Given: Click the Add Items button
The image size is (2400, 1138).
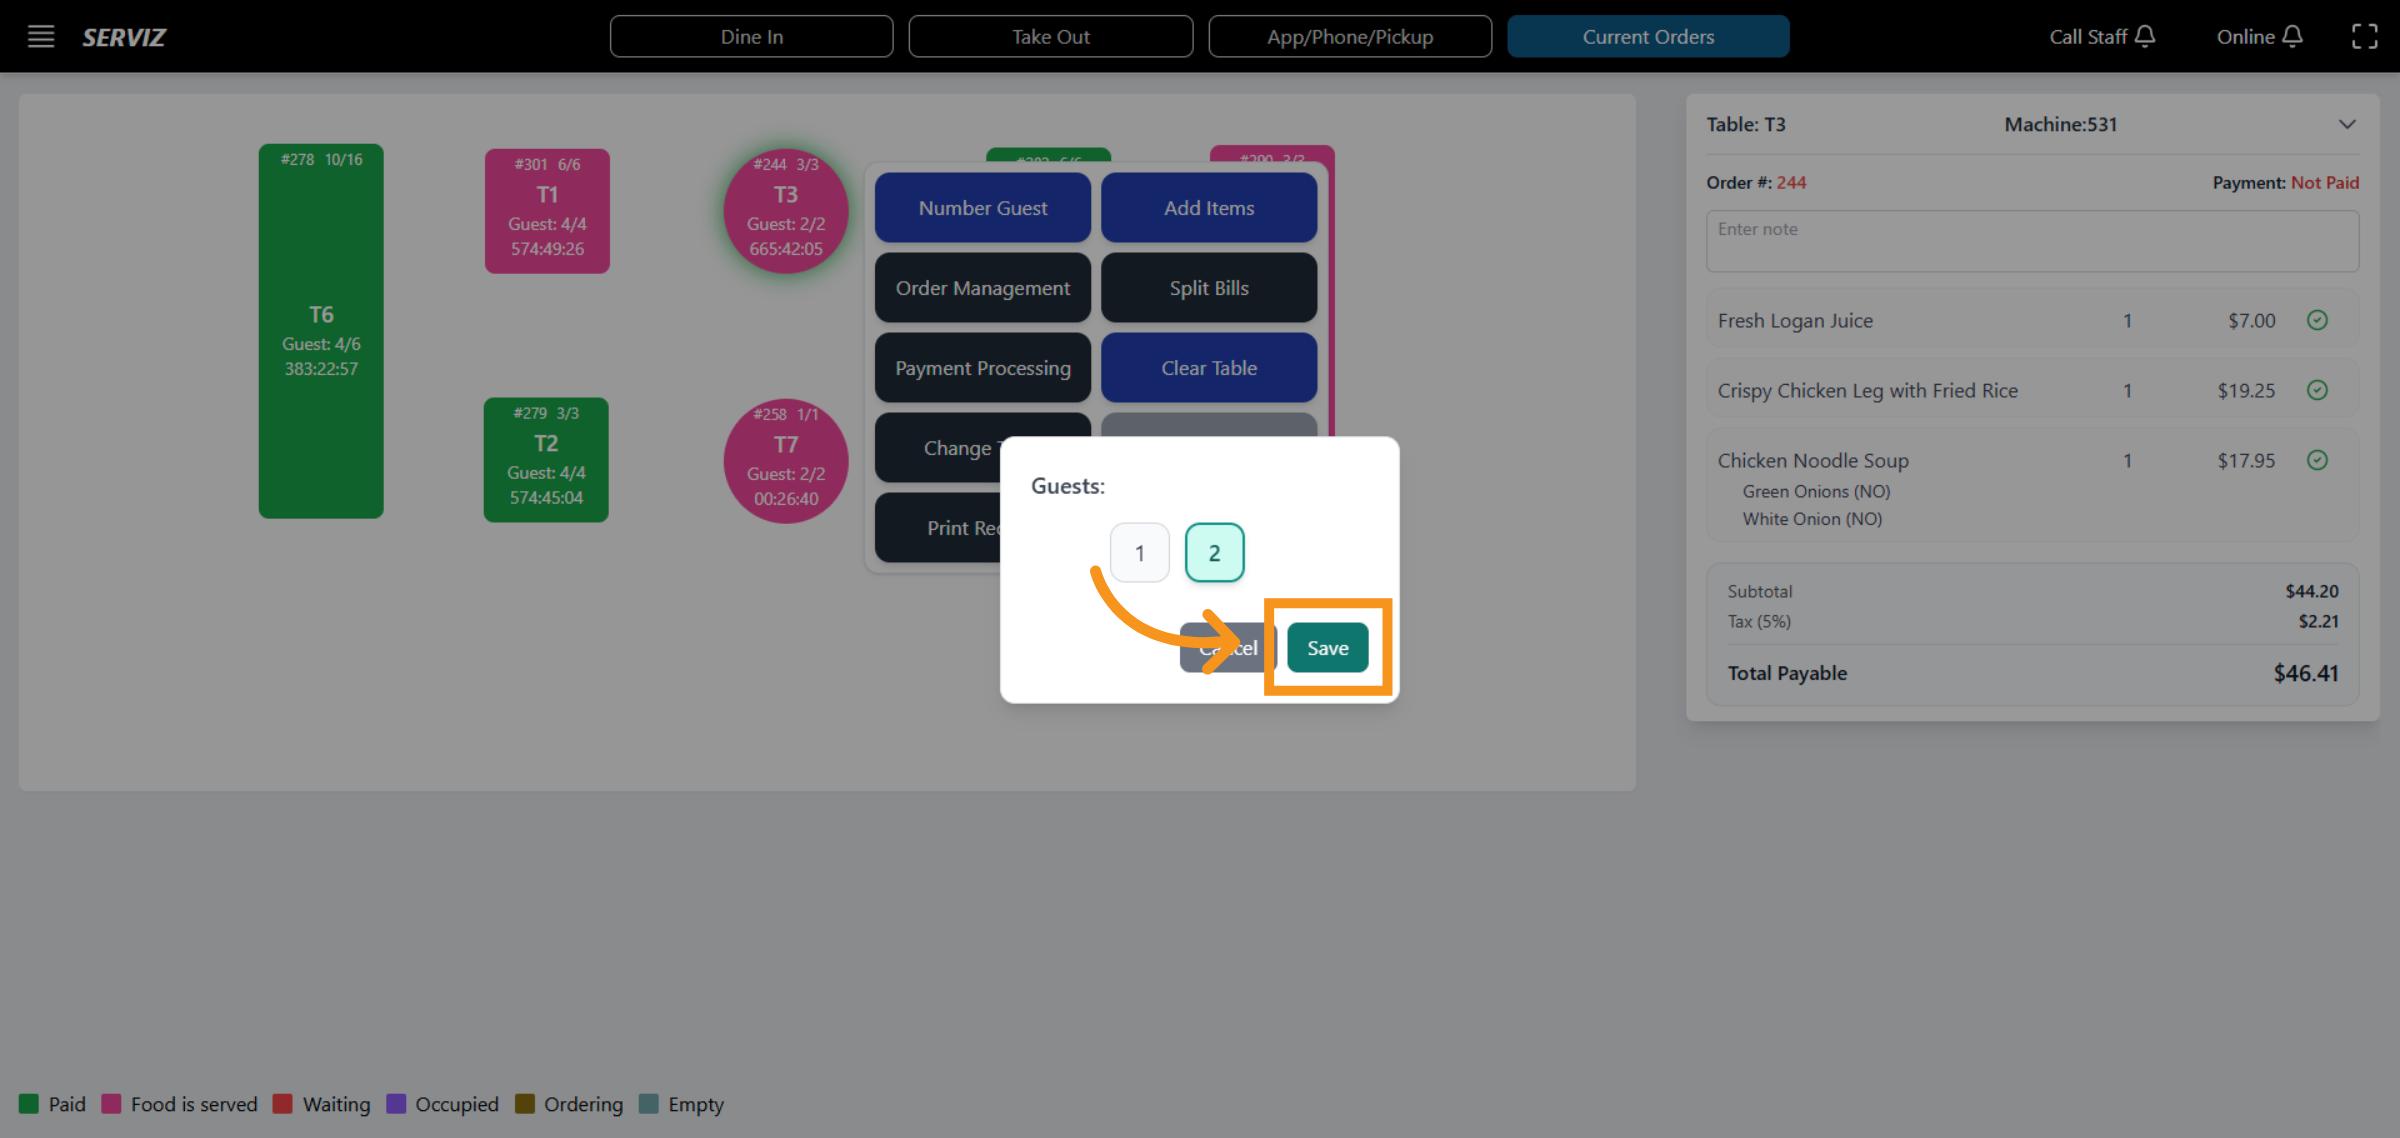Looking at the screenshot, I should click(x=1208, y=208).
